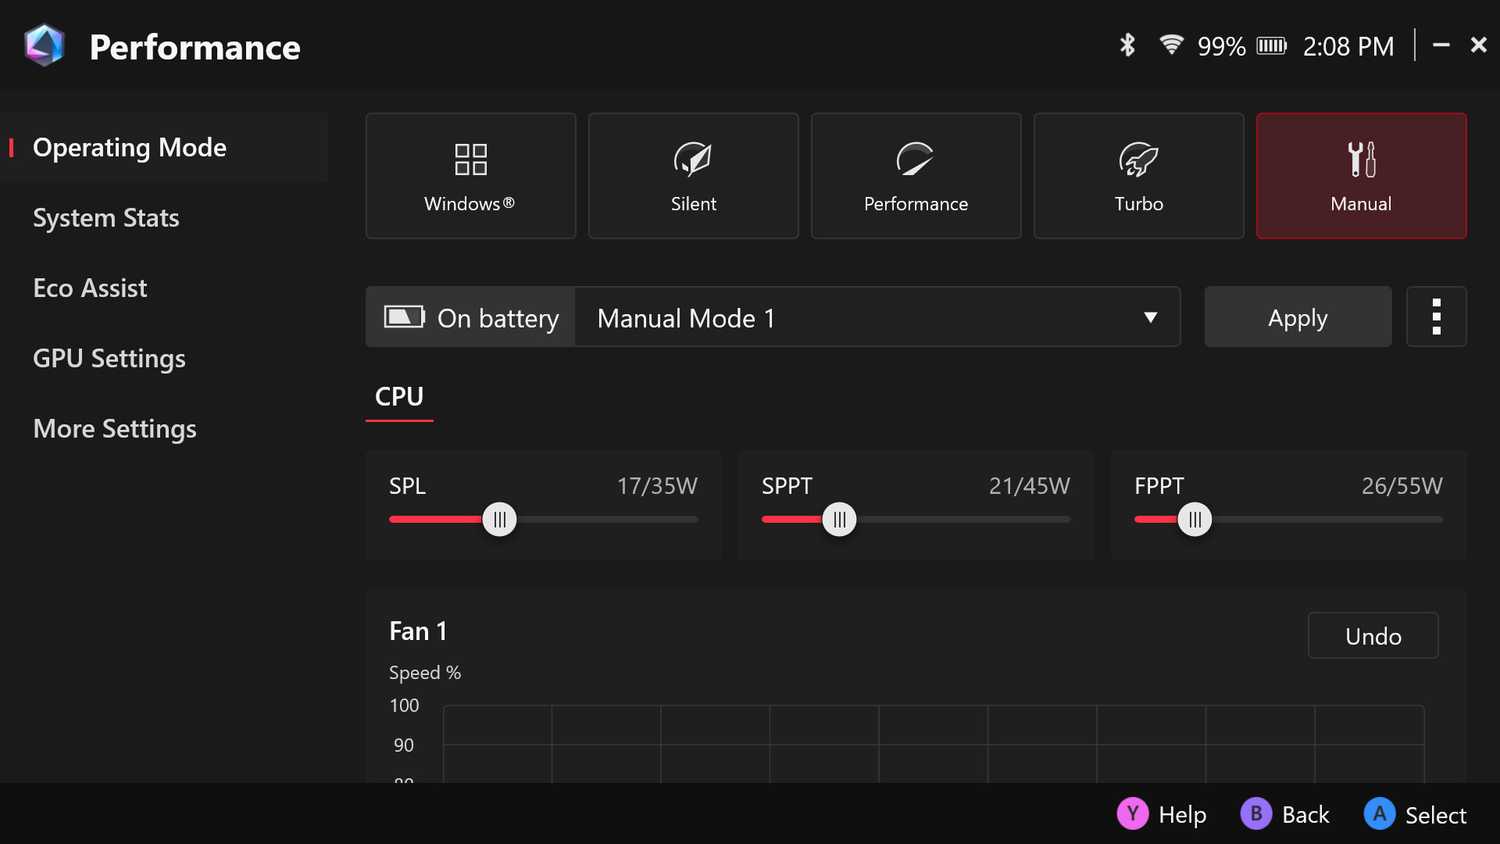The image size is (1500, 844).
Task: Enable Turbo mode
Action: (x=1138, y=175)
